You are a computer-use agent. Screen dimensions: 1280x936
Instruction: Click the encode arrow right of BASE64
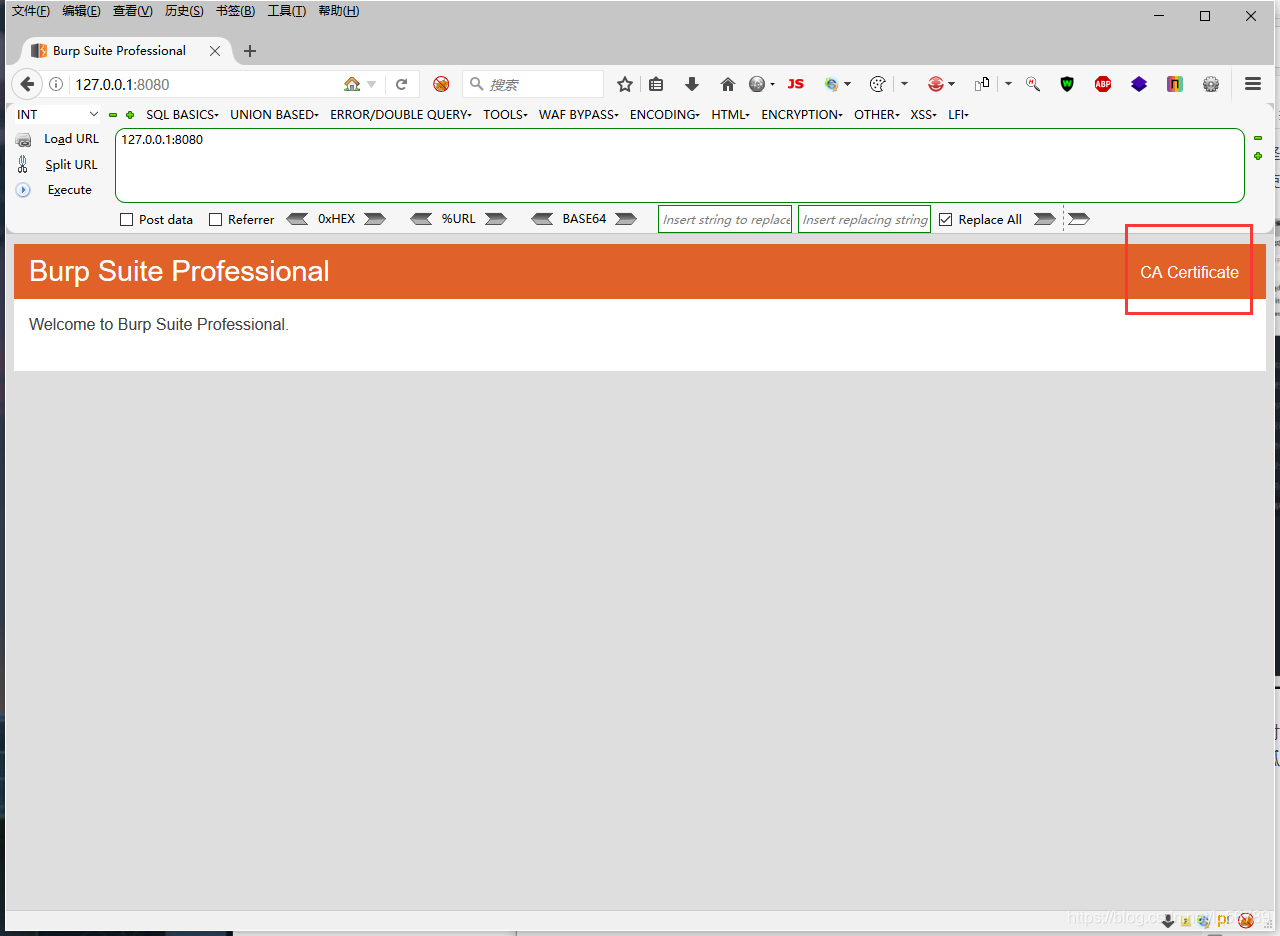[626, 219]
